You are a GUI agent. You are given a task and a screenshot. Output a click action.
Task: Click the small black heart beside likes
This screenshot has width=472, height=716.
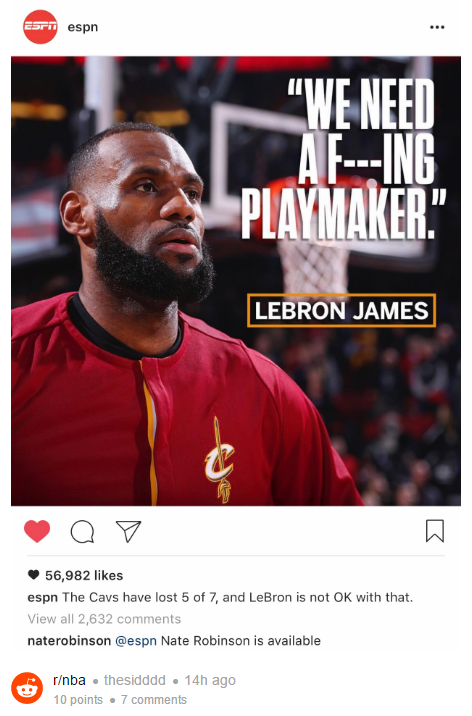(33, 575)
